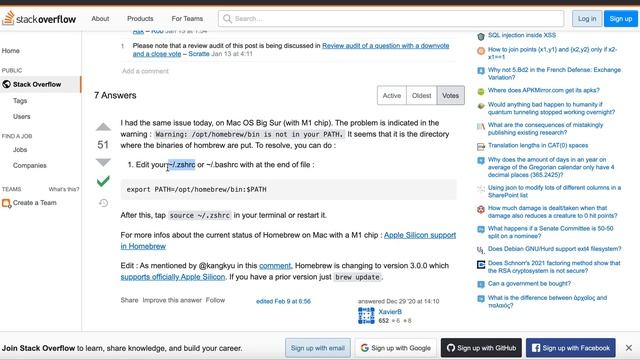Click the site icon beside Senate Committee question
This screenshot has width=640, height=360.
pos(481,229)
